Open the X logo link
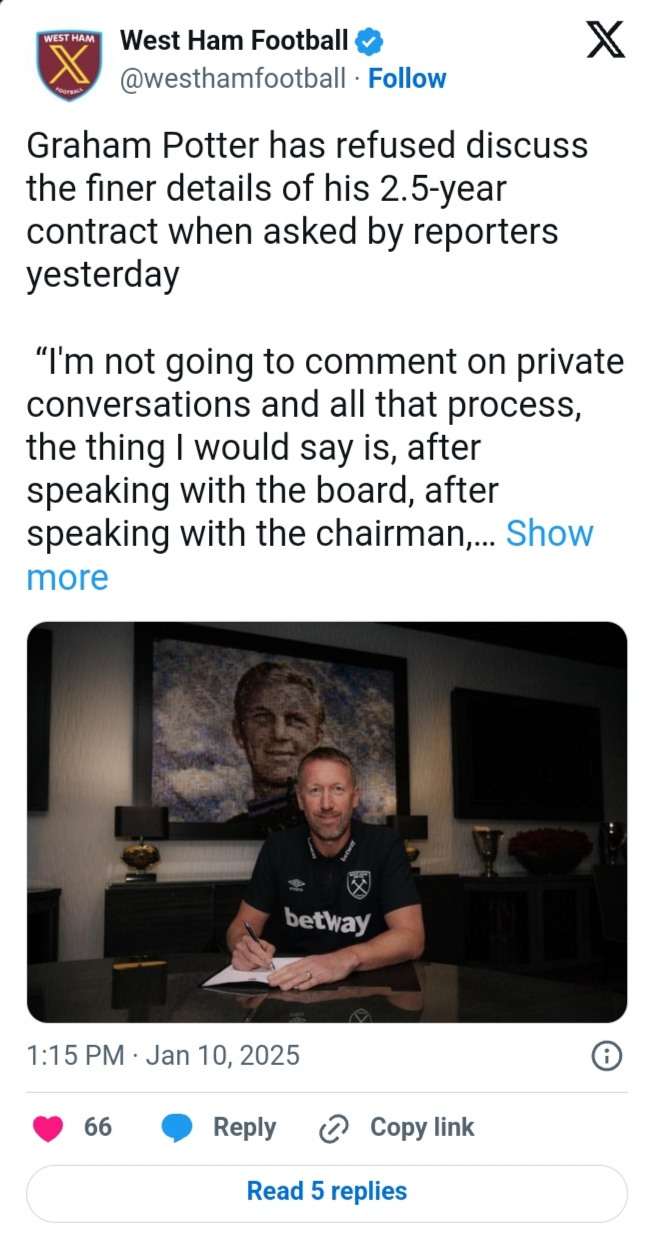648x1236 pixels. pos(604,41)
